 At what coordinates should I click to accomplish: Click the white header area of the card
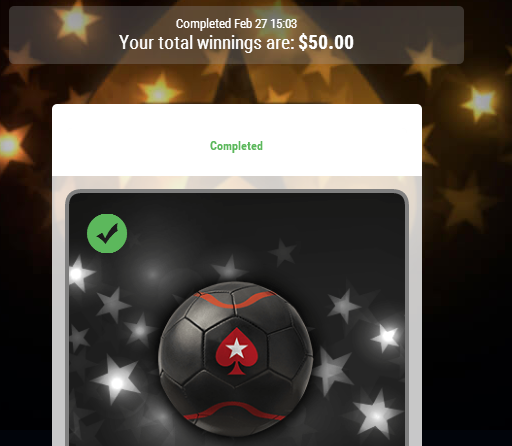tap(237, 140)
